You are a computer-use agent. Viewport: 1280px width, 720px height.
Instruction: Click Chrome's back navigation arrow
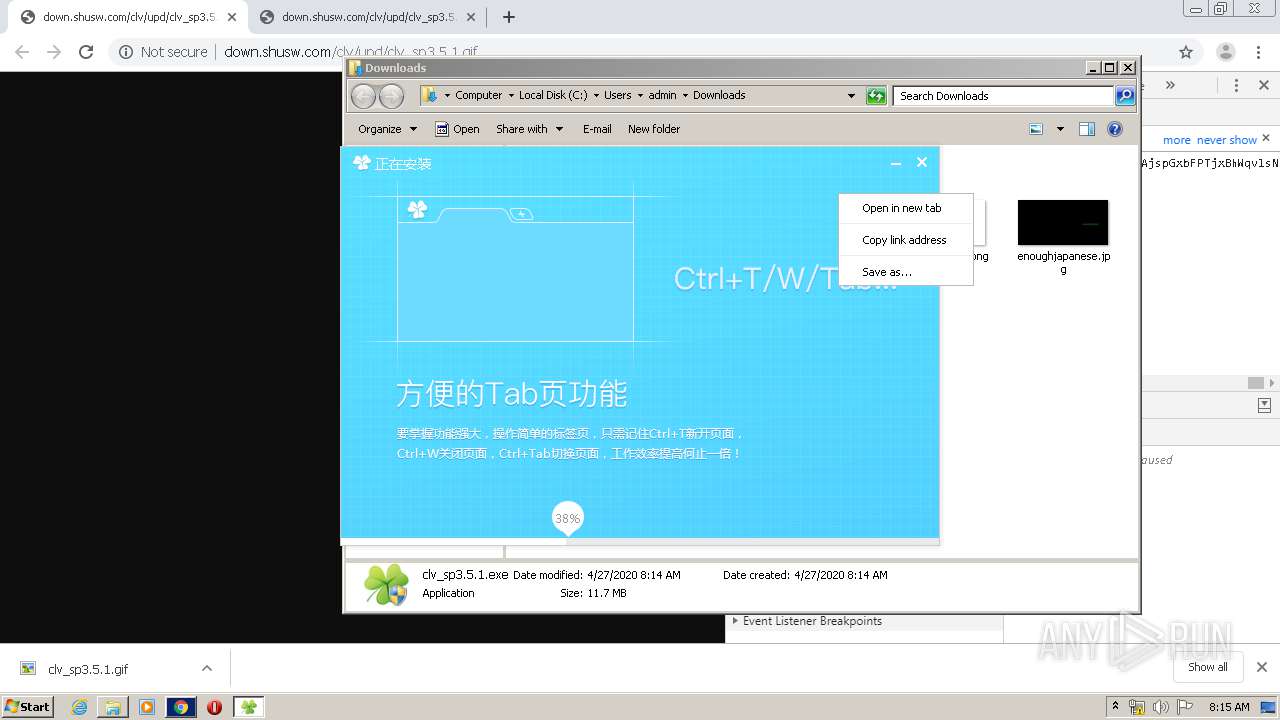pos(22,52)
